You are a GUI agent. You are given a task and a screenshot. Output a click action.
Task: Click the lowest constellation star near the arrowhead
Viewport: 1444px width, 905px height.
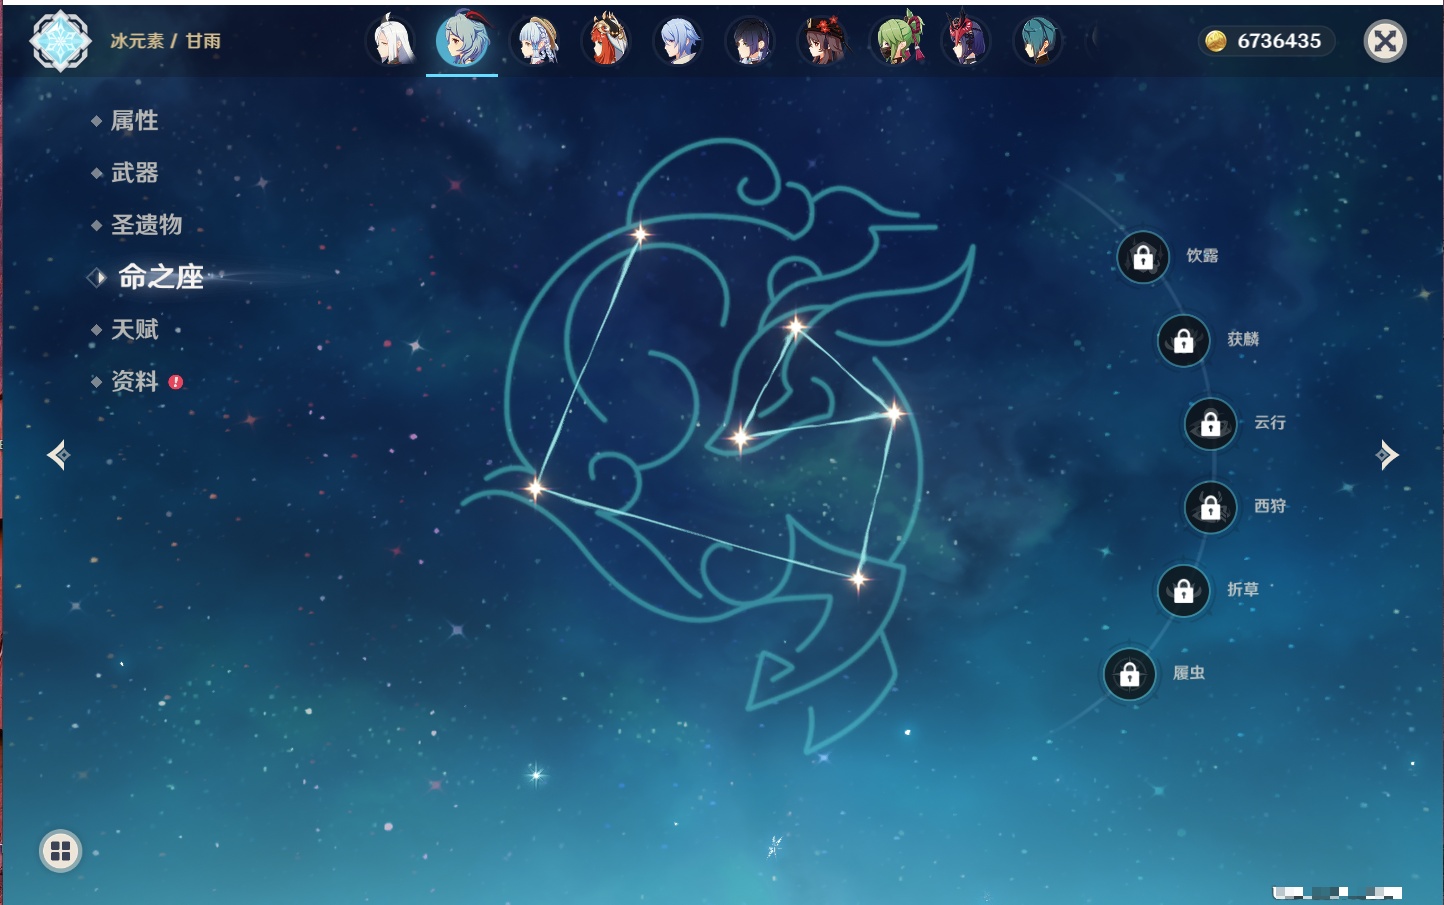857,579
